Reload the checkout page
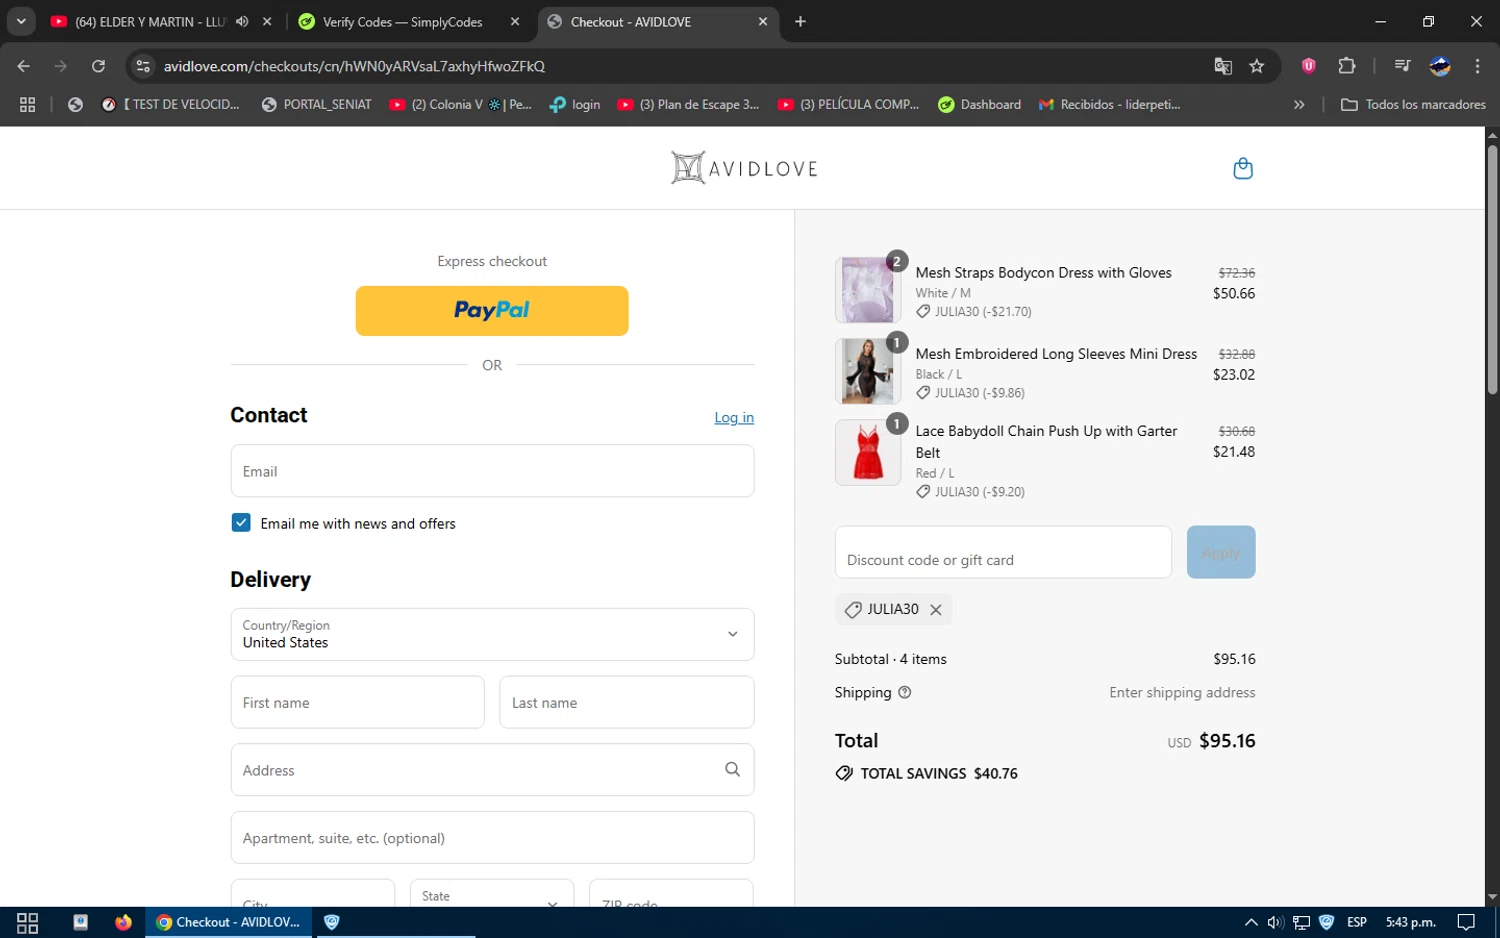 (98, 66)
